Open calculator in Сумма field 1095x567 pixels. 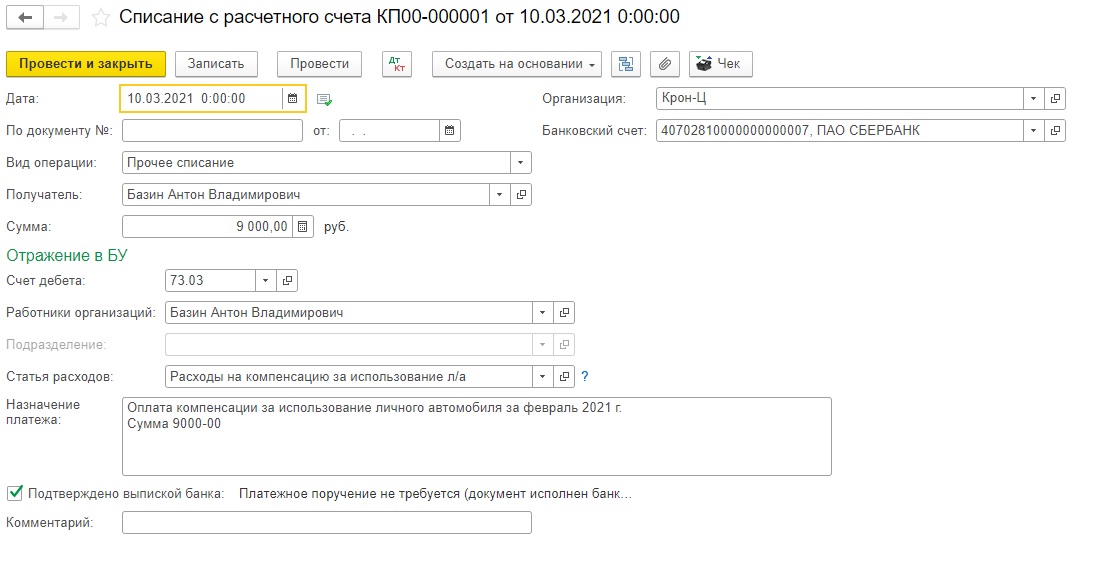point(302,226)
